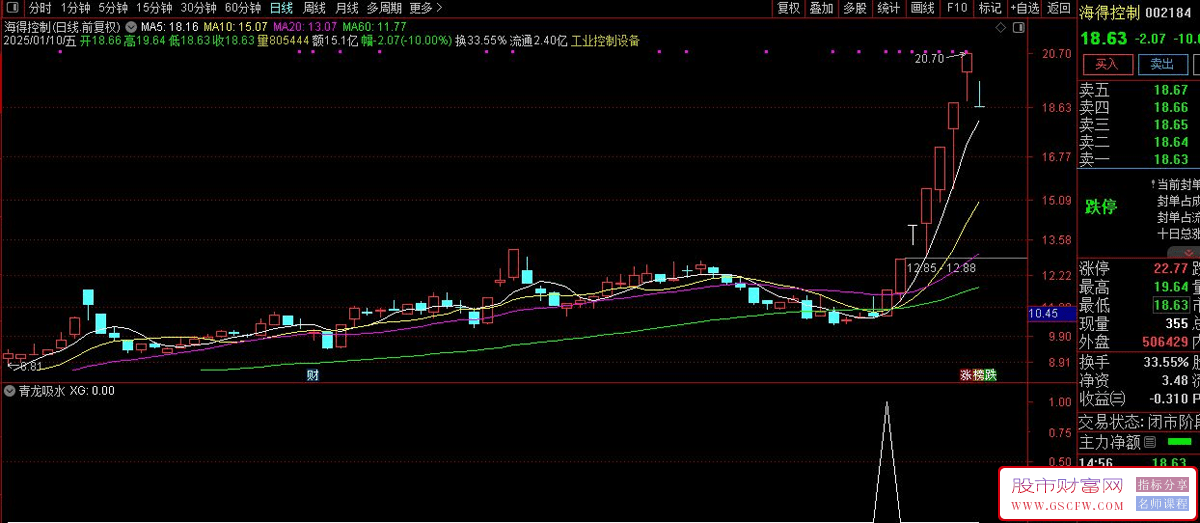This screenshot has height=523, width=1200.
Task: Open the 画线 drawing tools
Action: (923, 8)
